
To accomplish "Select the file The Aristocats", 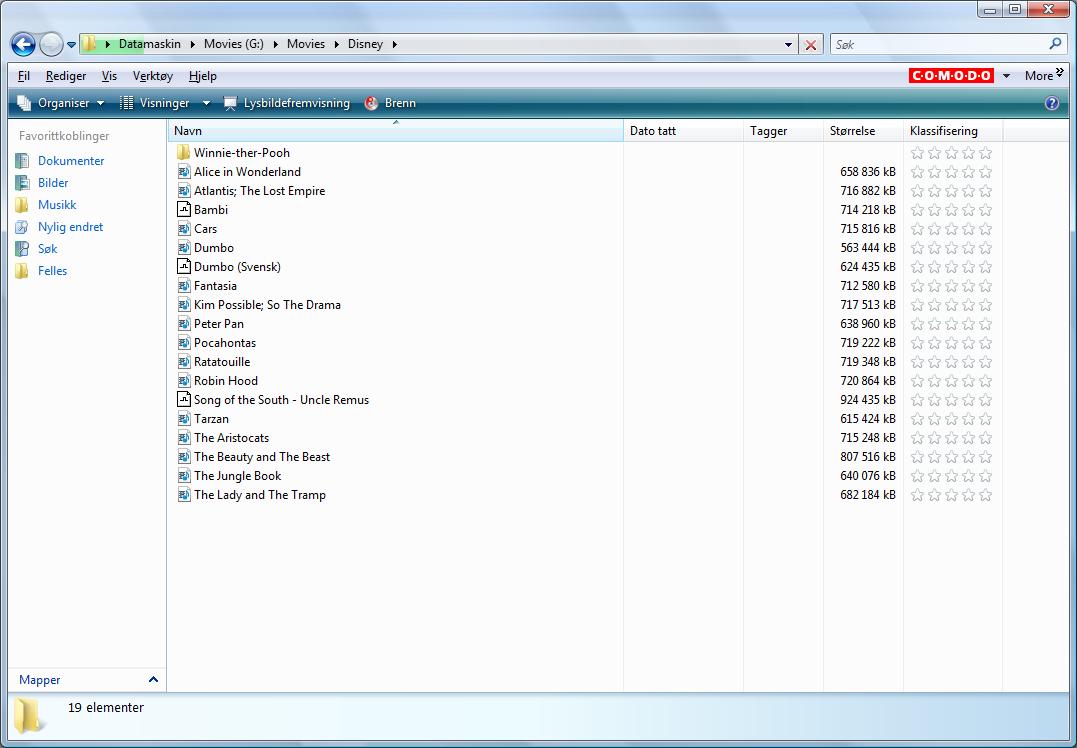I will (231, 438).
